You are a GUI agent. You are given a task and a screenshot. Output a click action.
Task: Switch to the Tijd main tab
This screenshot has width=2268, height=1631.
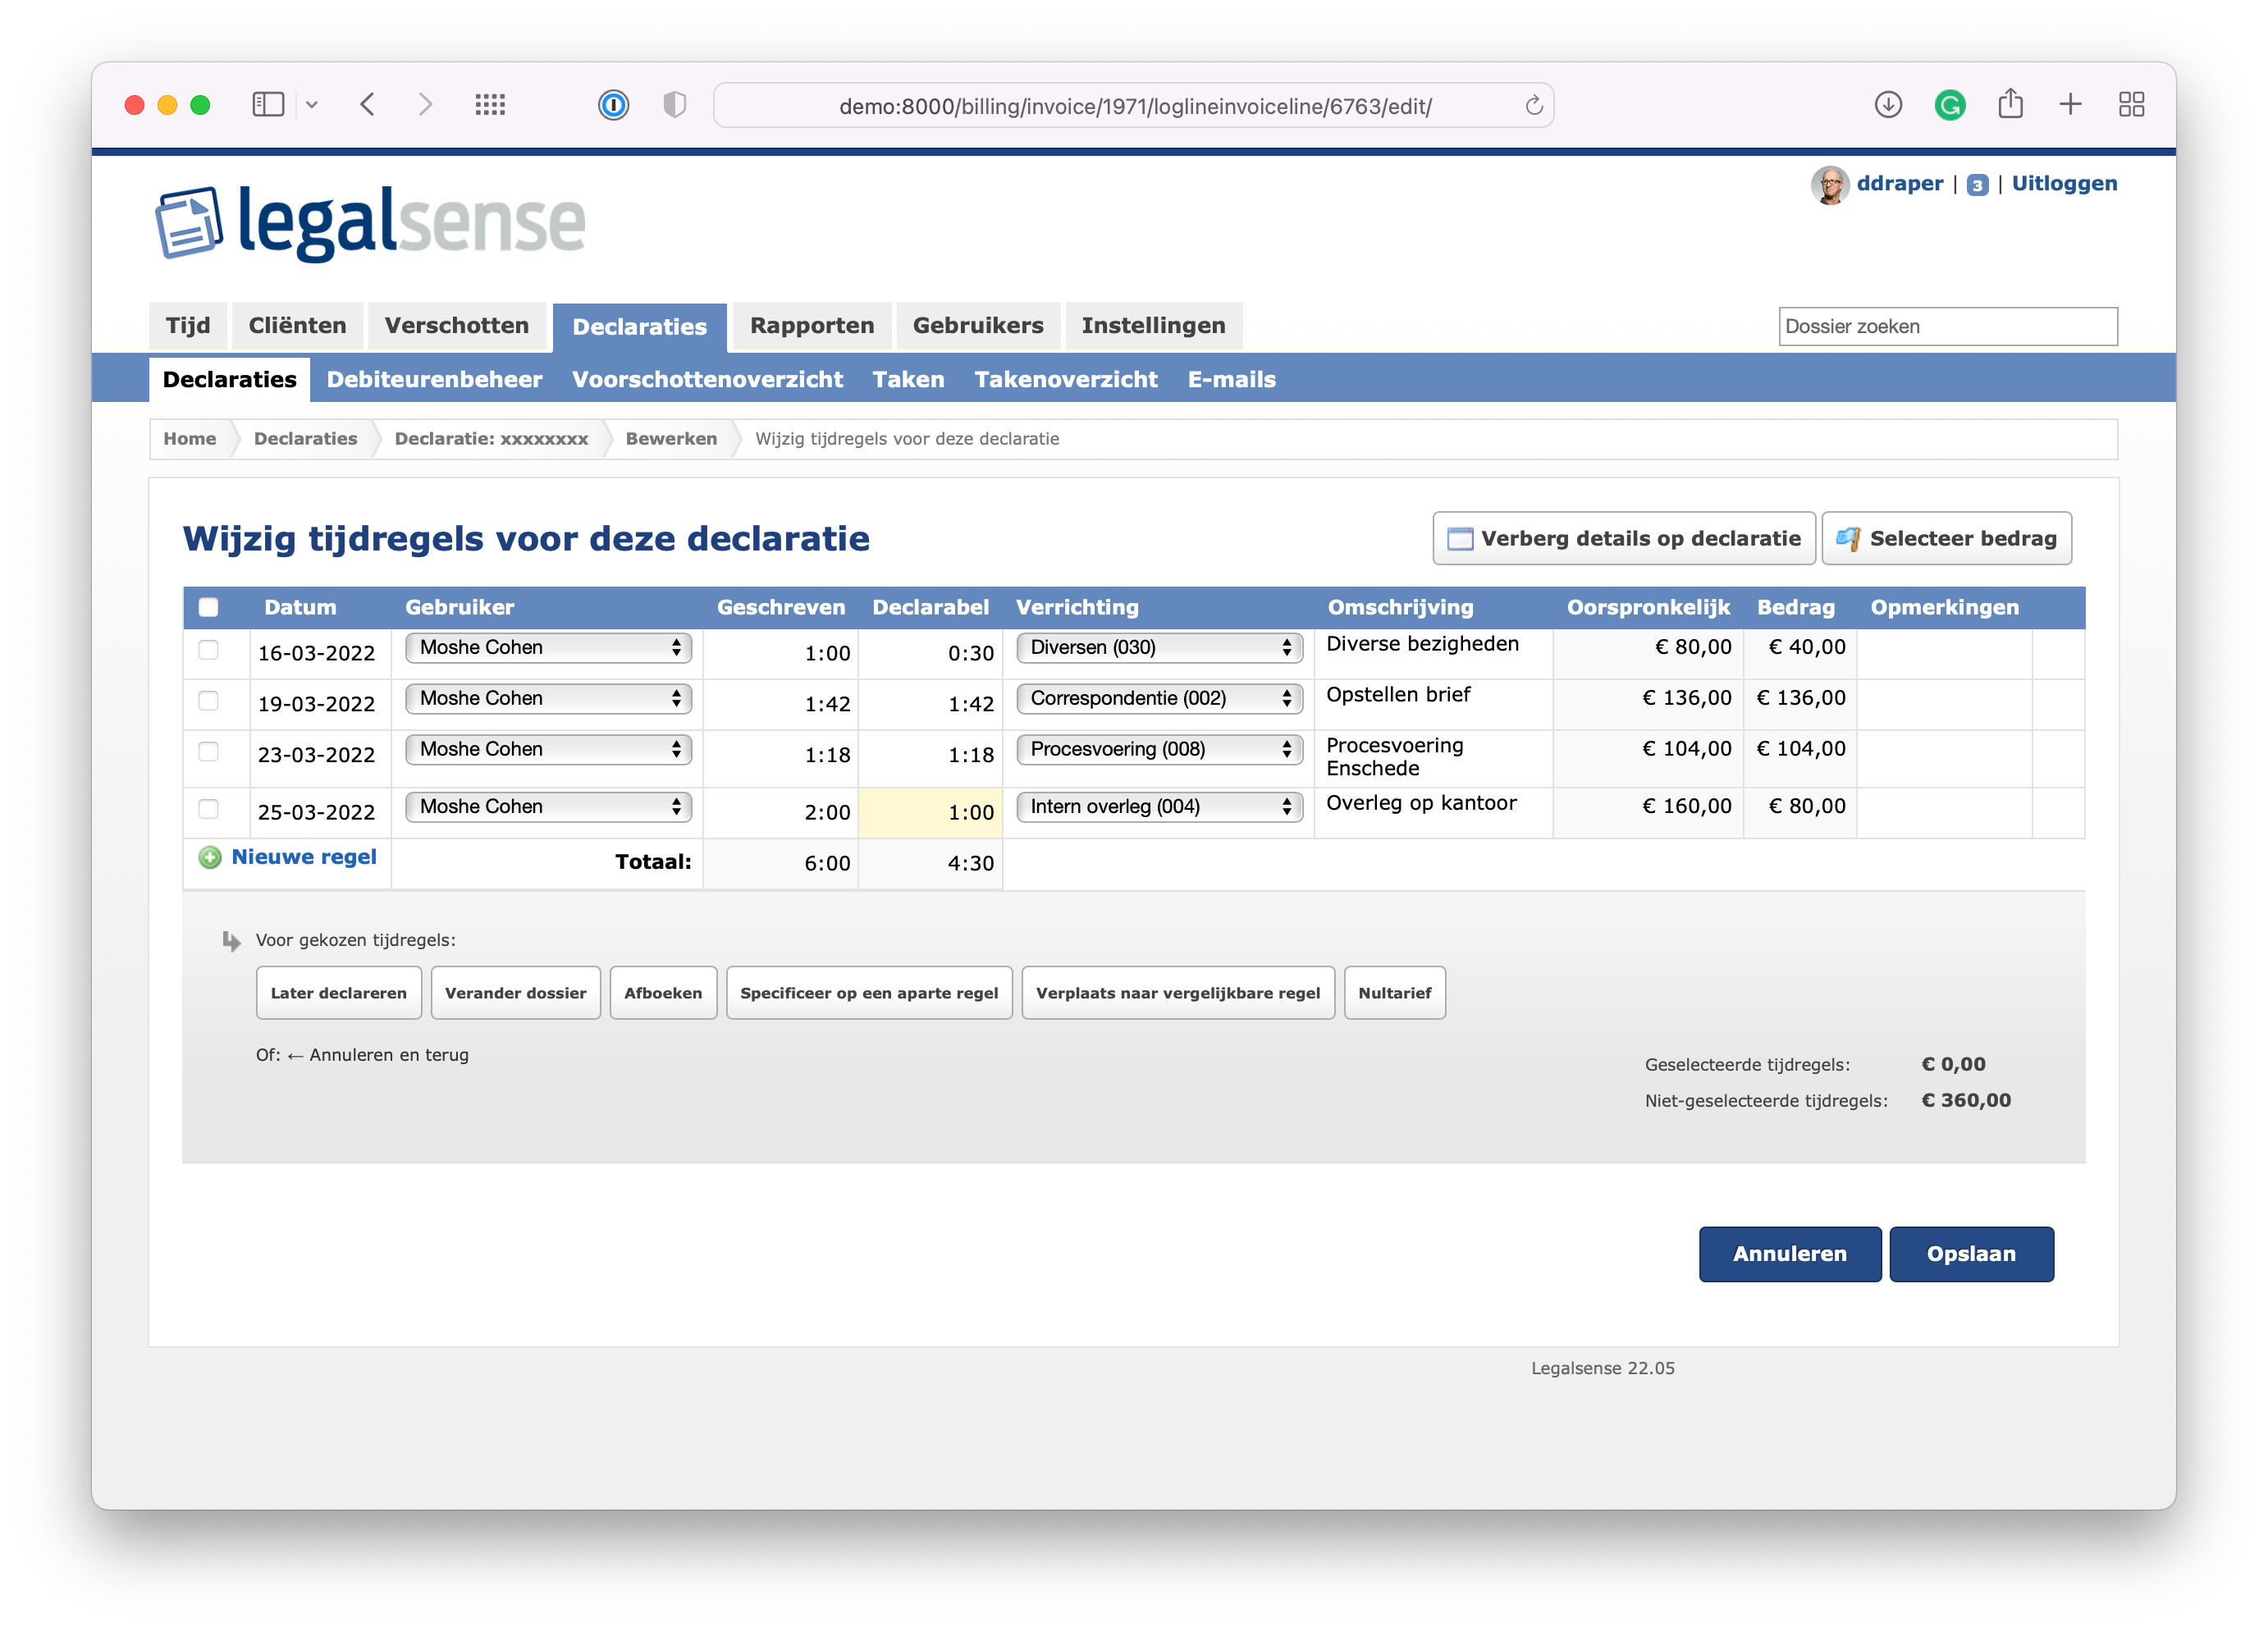(188, 326)
